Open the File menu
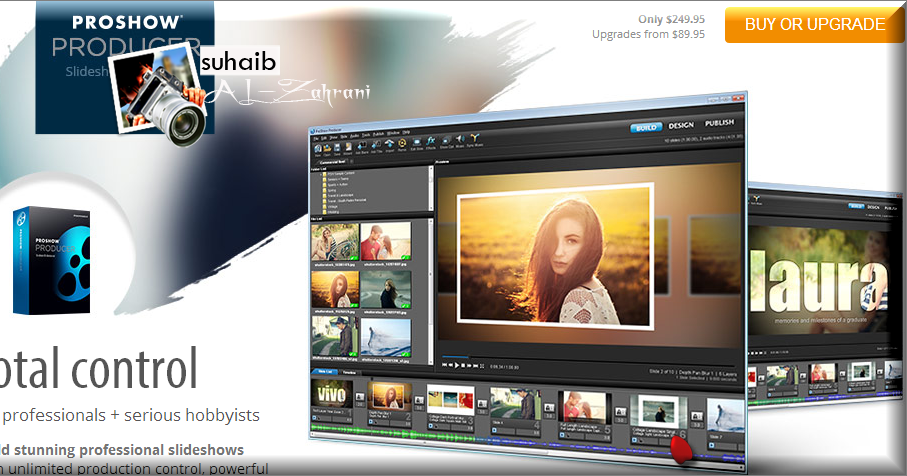The image size is (907, 476). tap(316, 139)
